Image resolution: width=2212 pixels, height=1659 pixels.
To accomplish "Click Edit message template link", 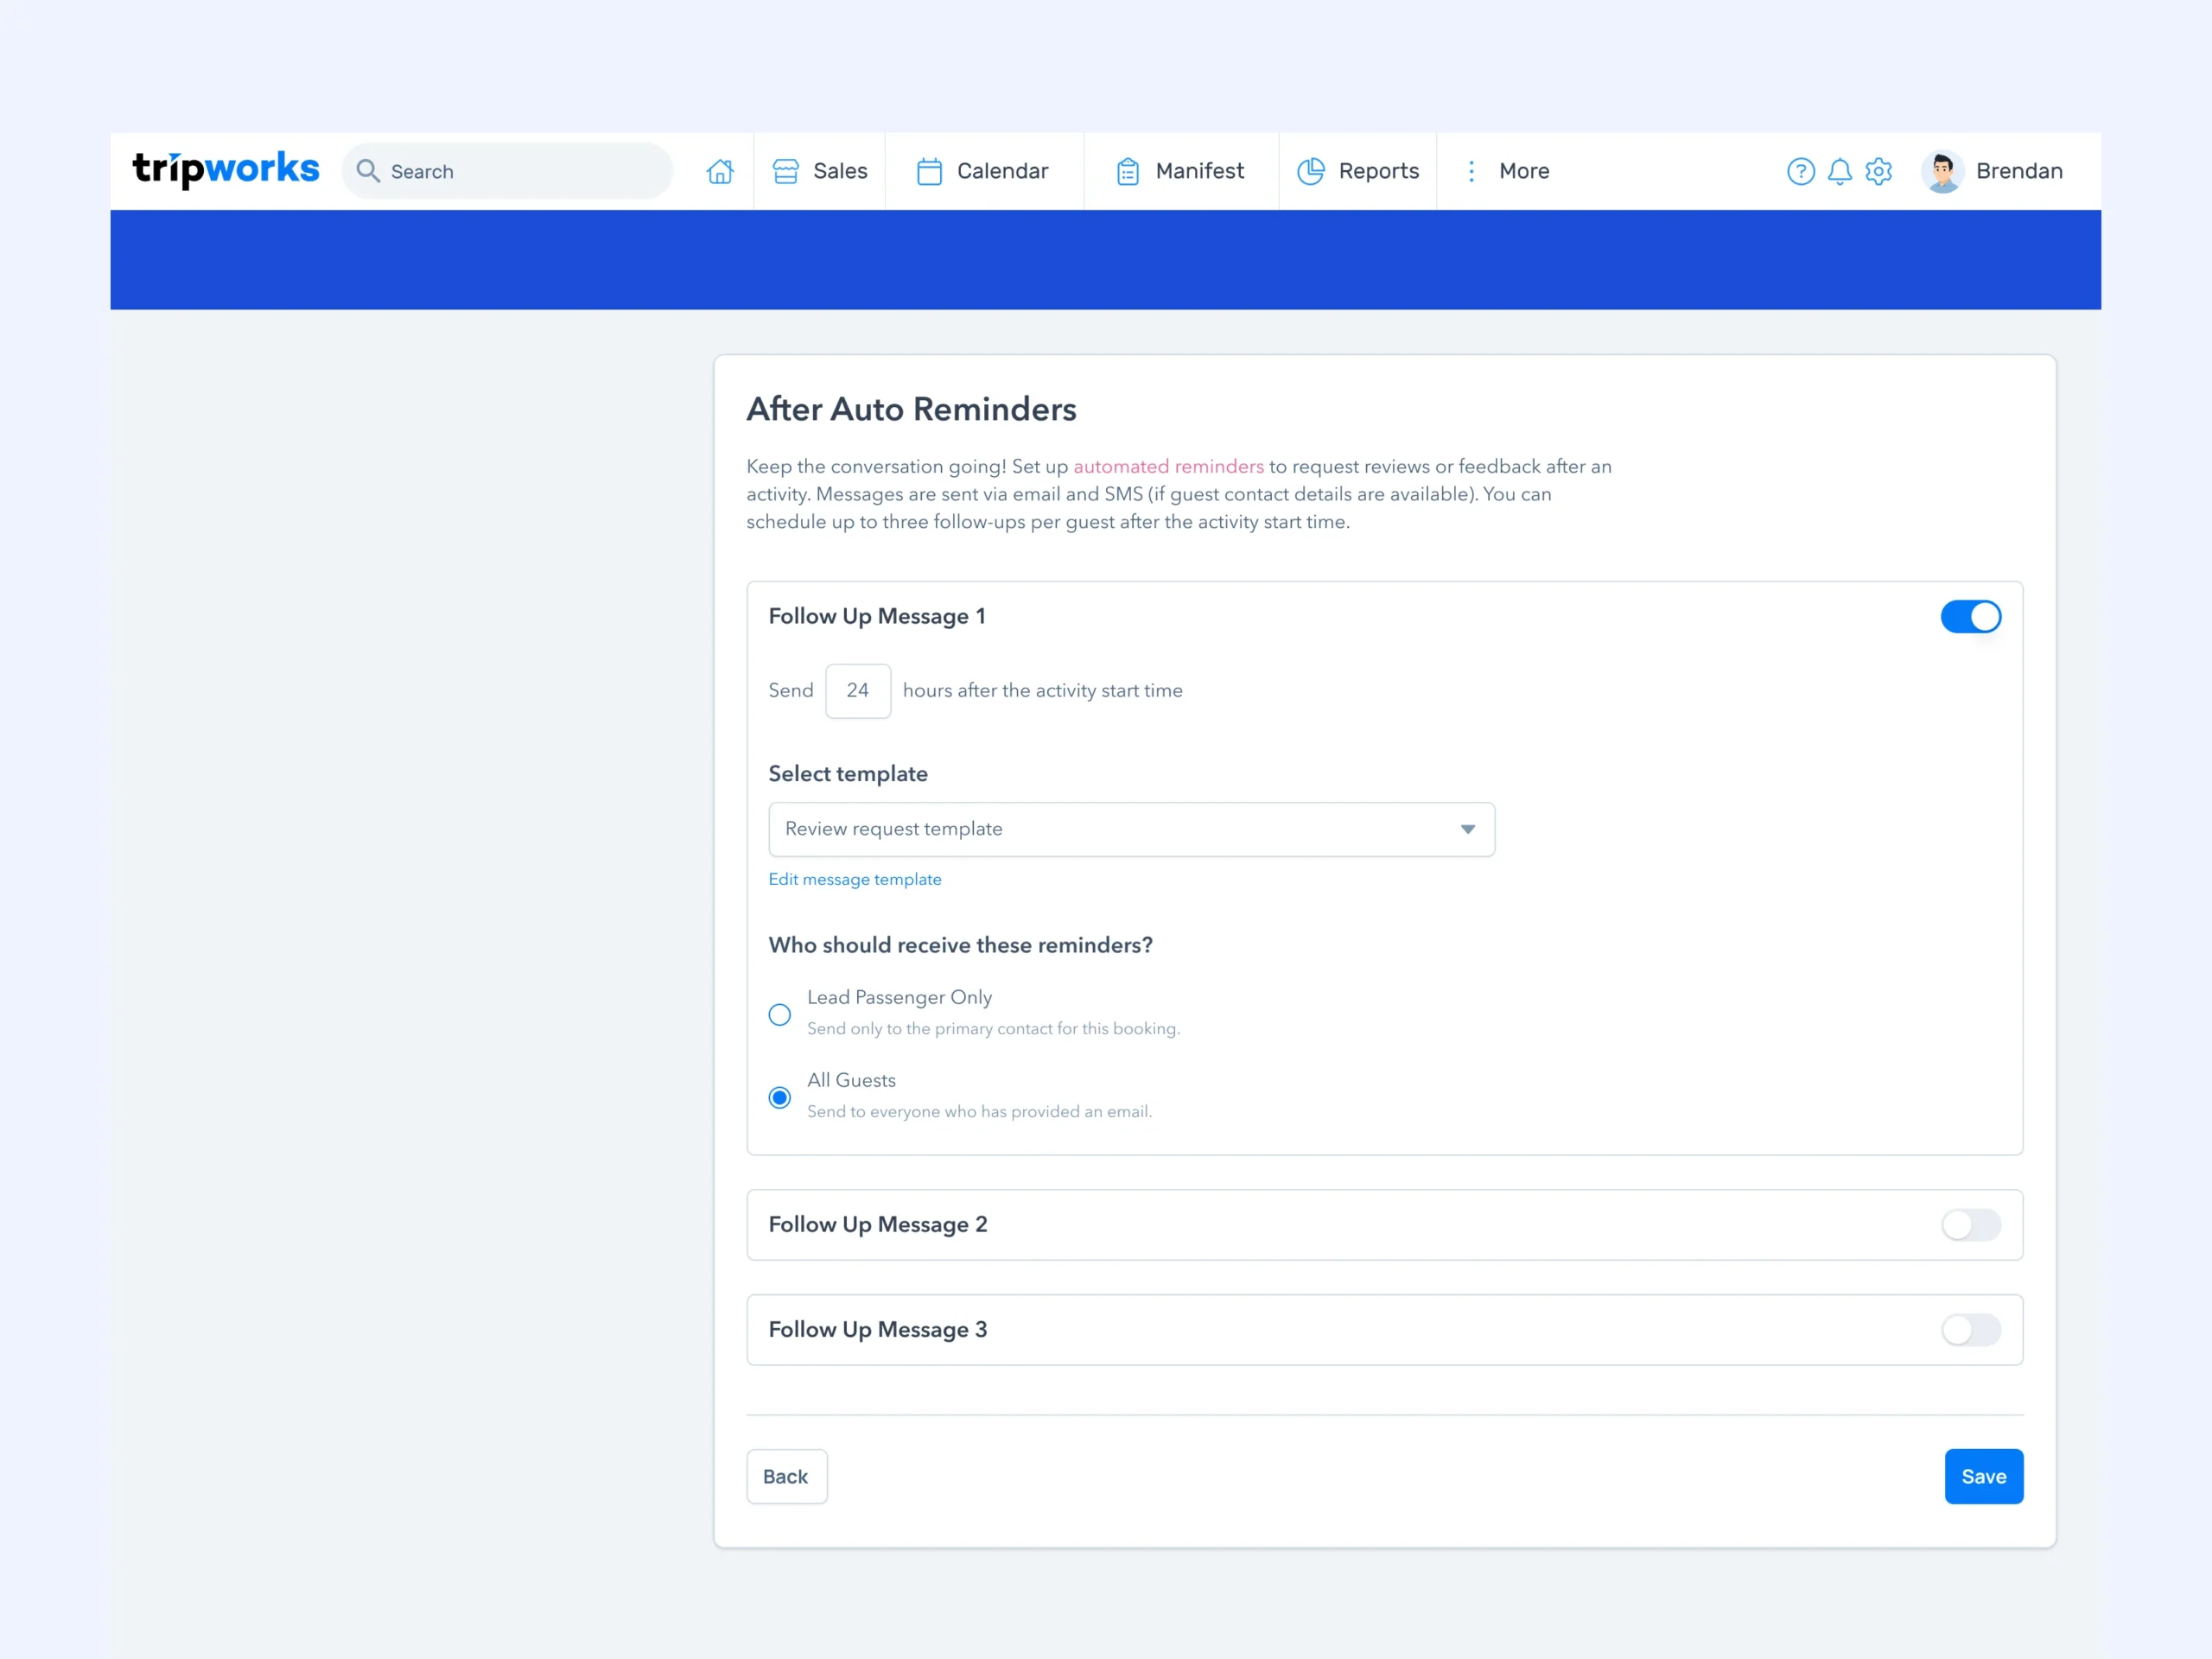I will tap(854, 880).
